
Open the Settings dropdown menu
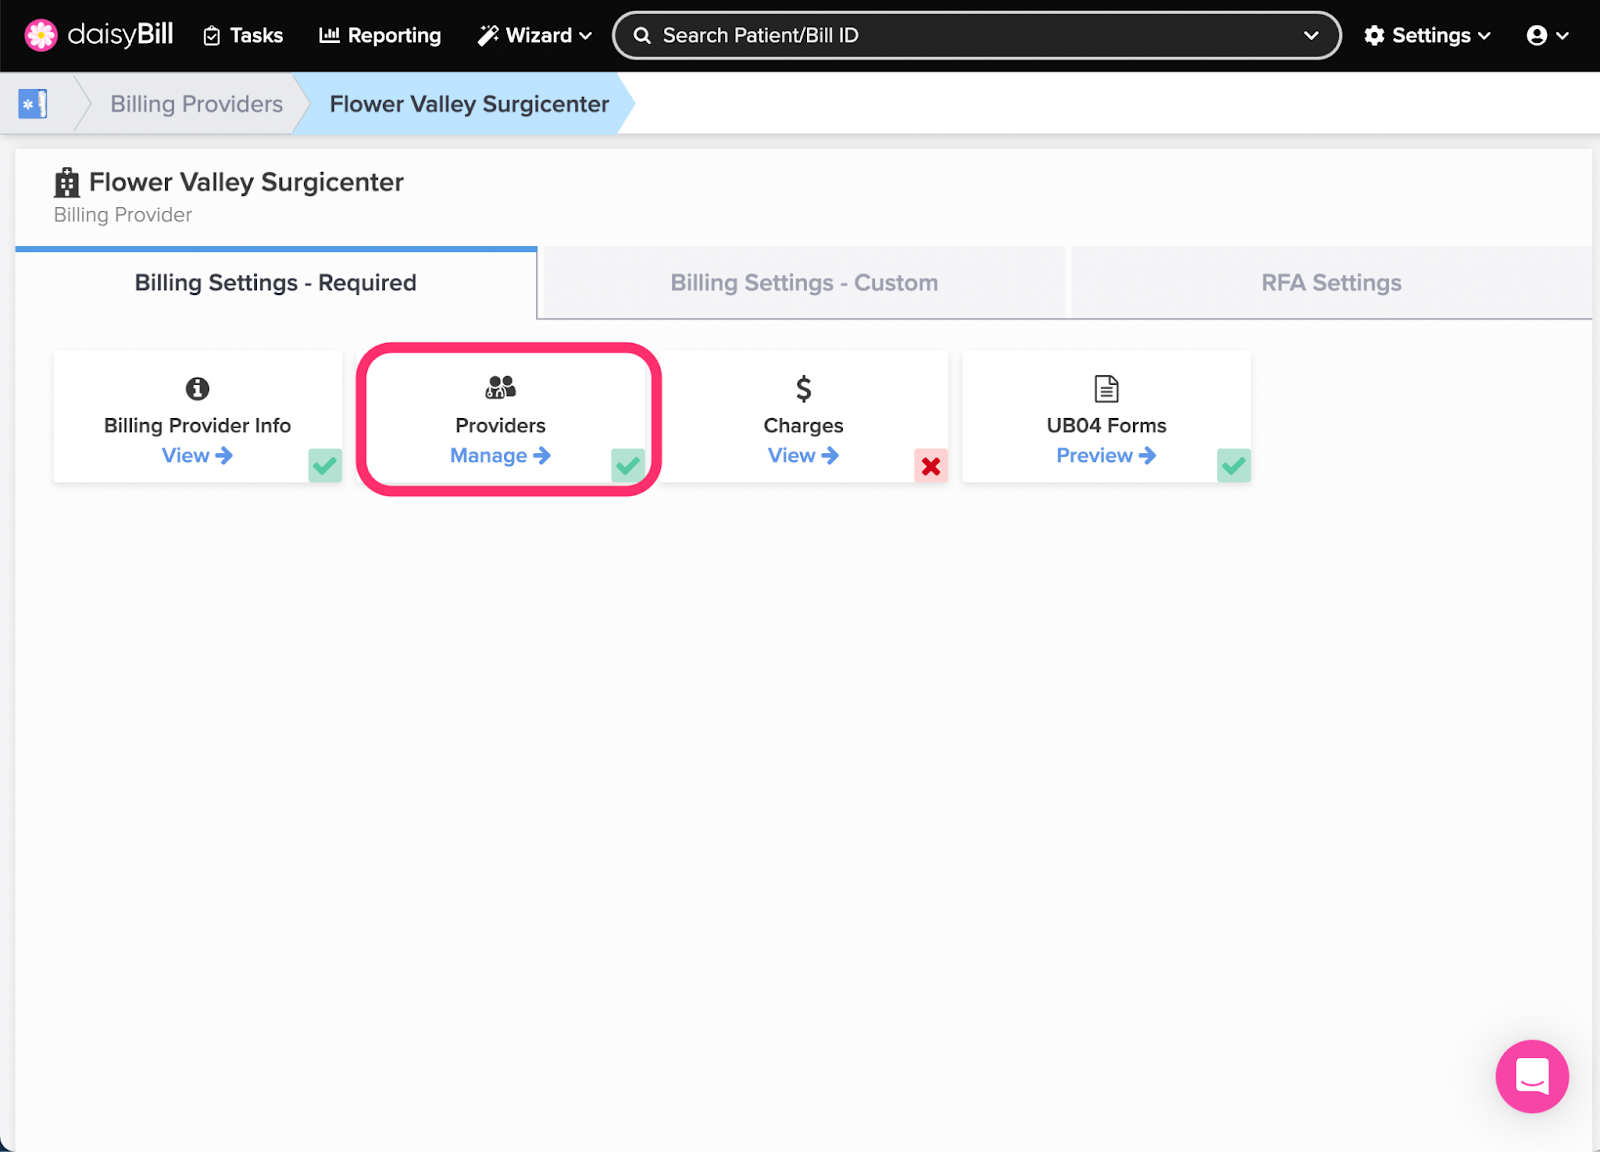[1427, 35]
